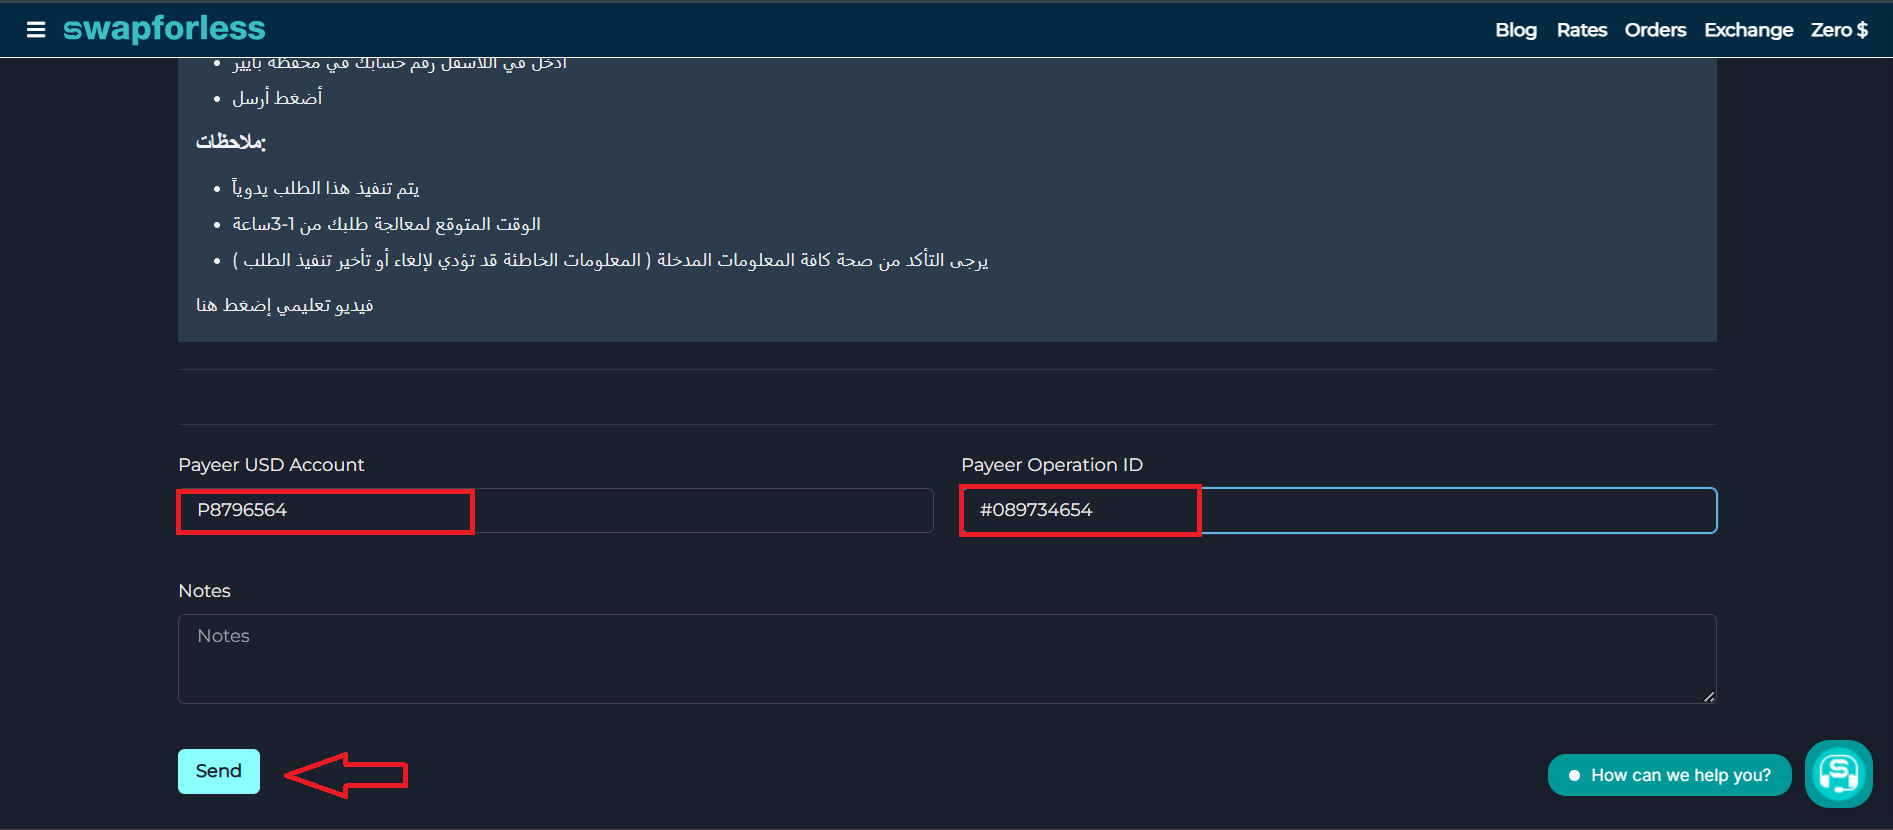
Task: Open the hamburger navigation menu
Action: (x=36, y=30)
